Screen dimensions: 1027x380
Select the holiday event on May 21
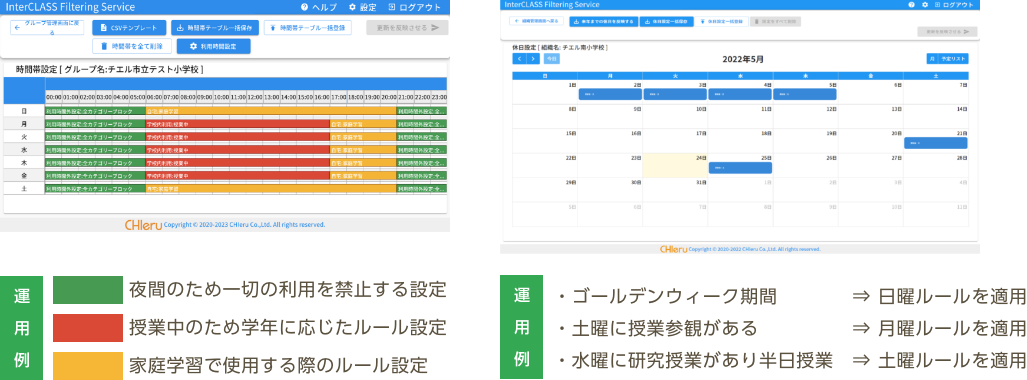pyautogui.click(x=935, y=143)
